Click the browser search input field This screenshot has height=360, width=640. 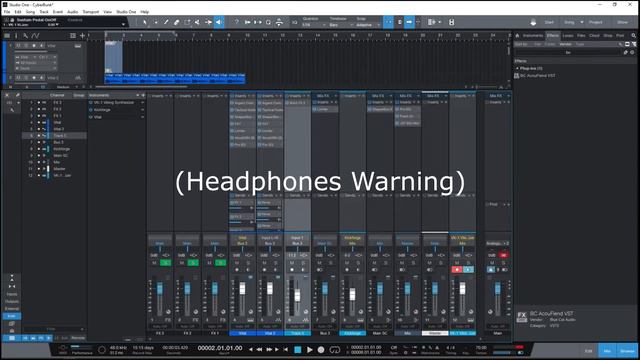[x=568, y=52]
